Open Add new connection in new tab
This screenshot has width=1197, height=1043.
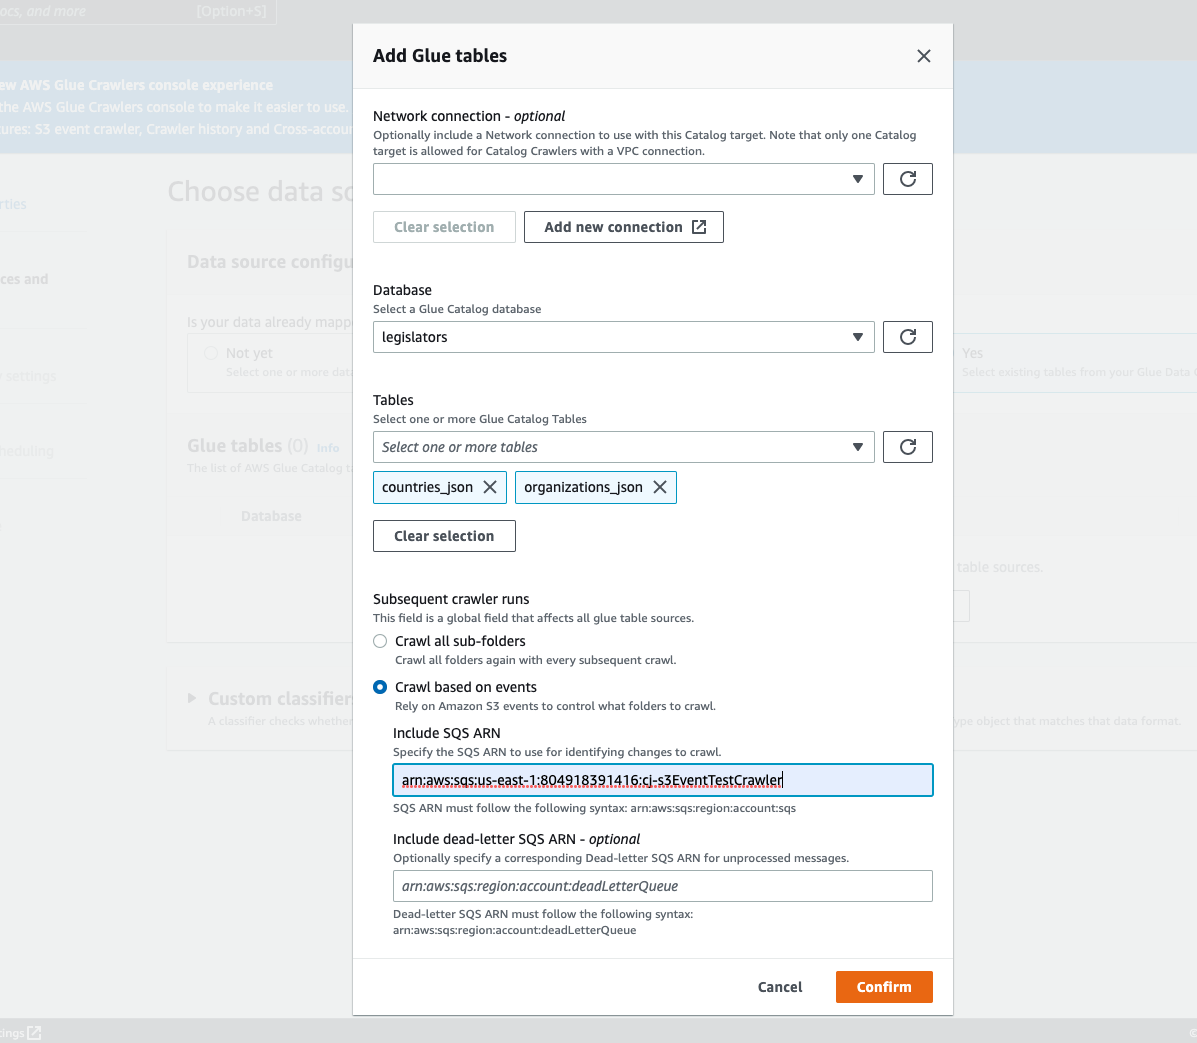[623, 227]
